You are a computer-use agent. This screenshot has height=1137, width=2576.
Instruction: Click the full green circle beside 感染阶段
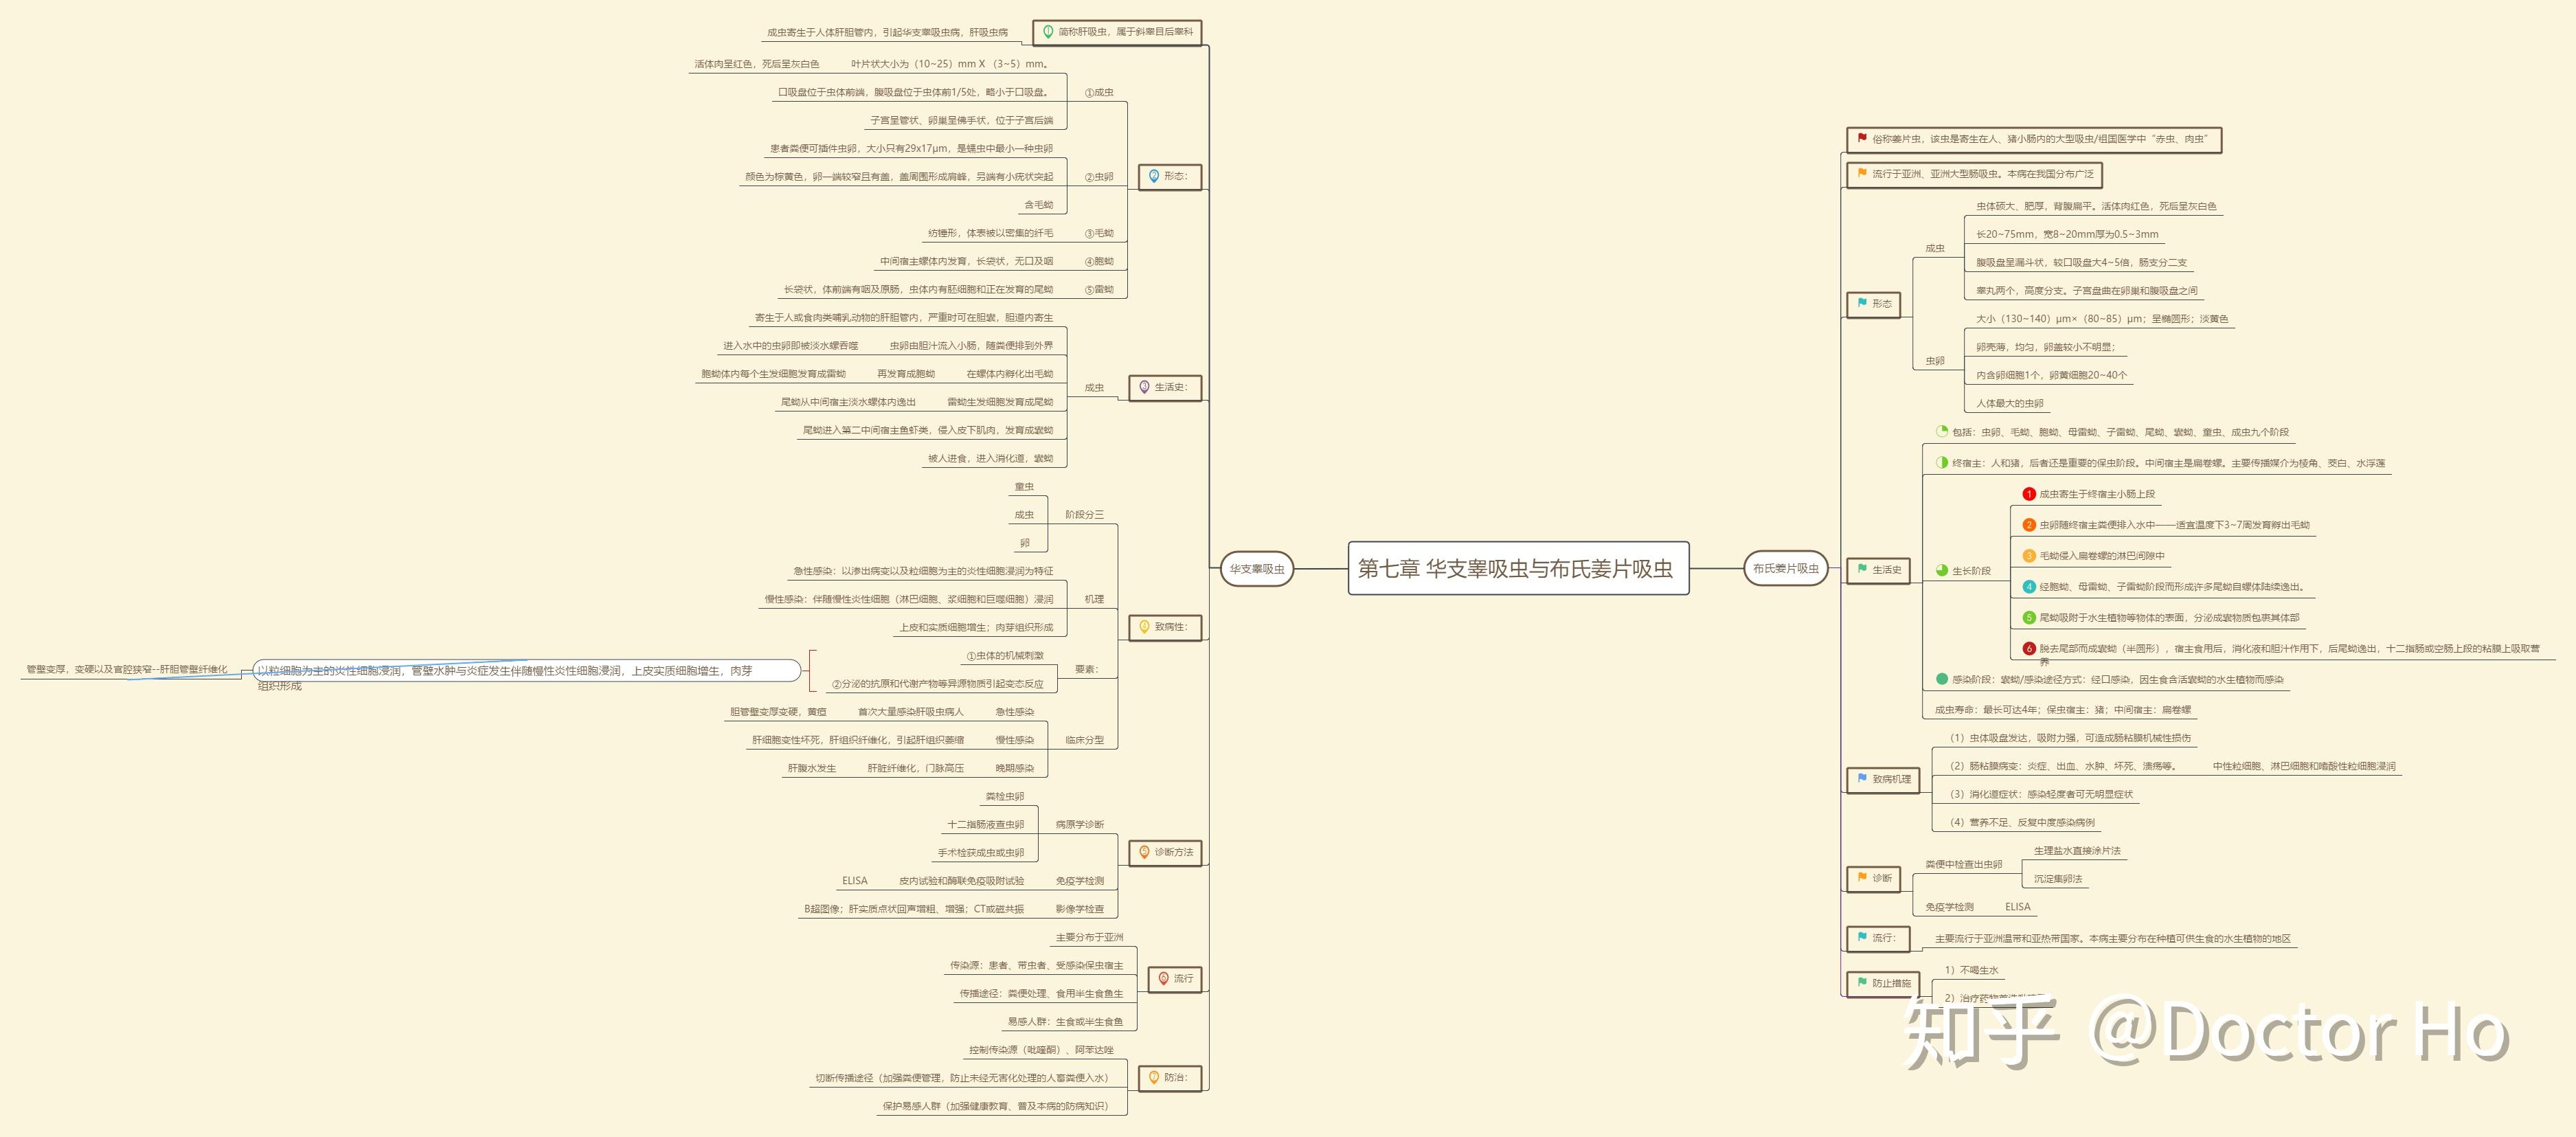pos(1942,679)
